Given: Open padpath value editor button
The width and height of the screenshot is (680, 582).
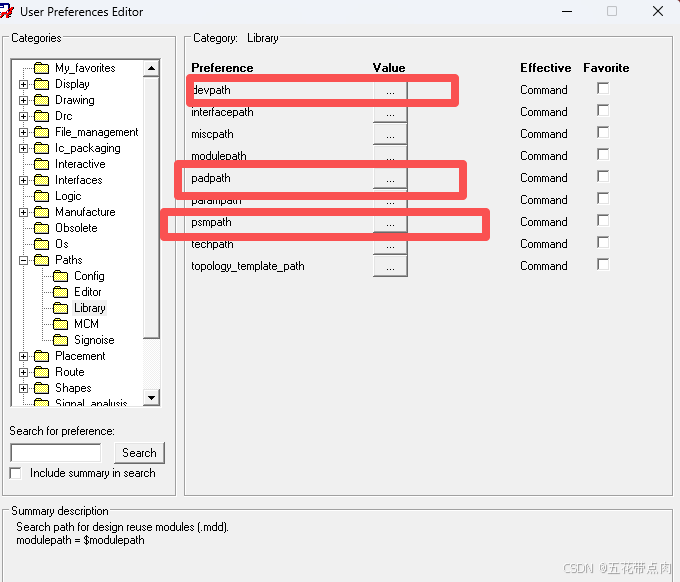Looking at the screenshot, I should click(x=390, y=178).
